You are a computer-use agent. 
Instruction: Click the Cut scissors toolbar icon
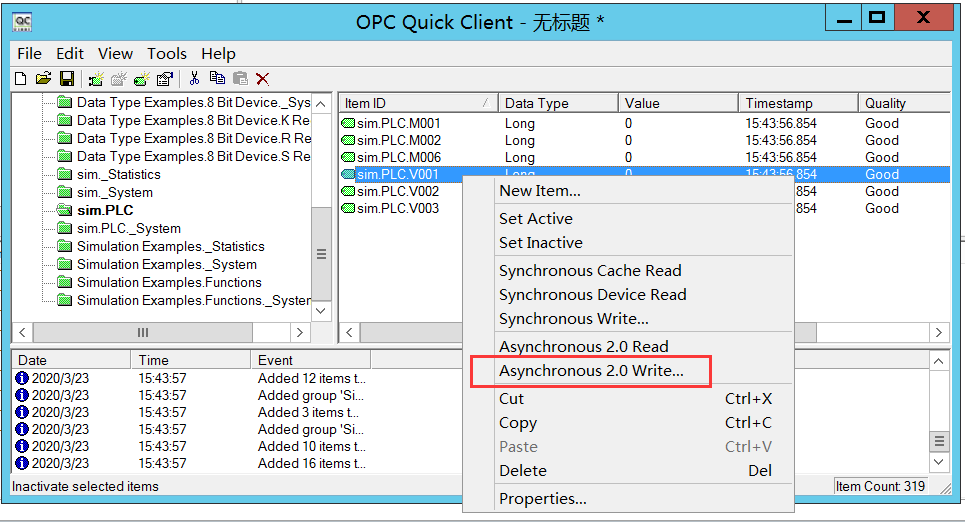point(194,78)
